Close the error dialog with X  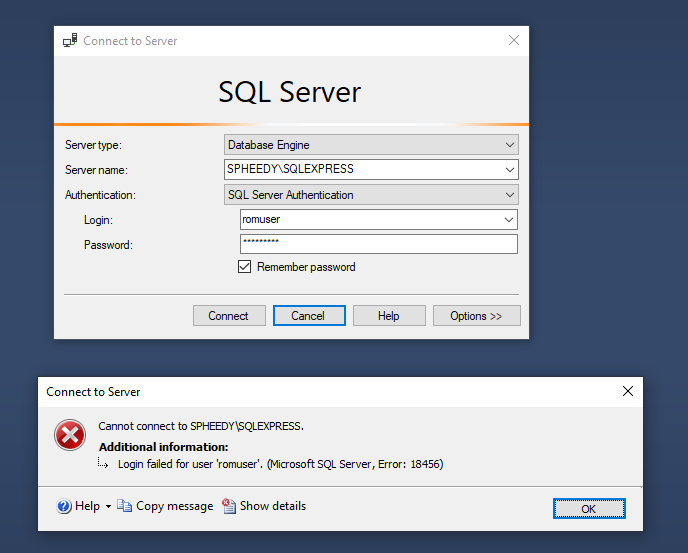click(628, 391)
